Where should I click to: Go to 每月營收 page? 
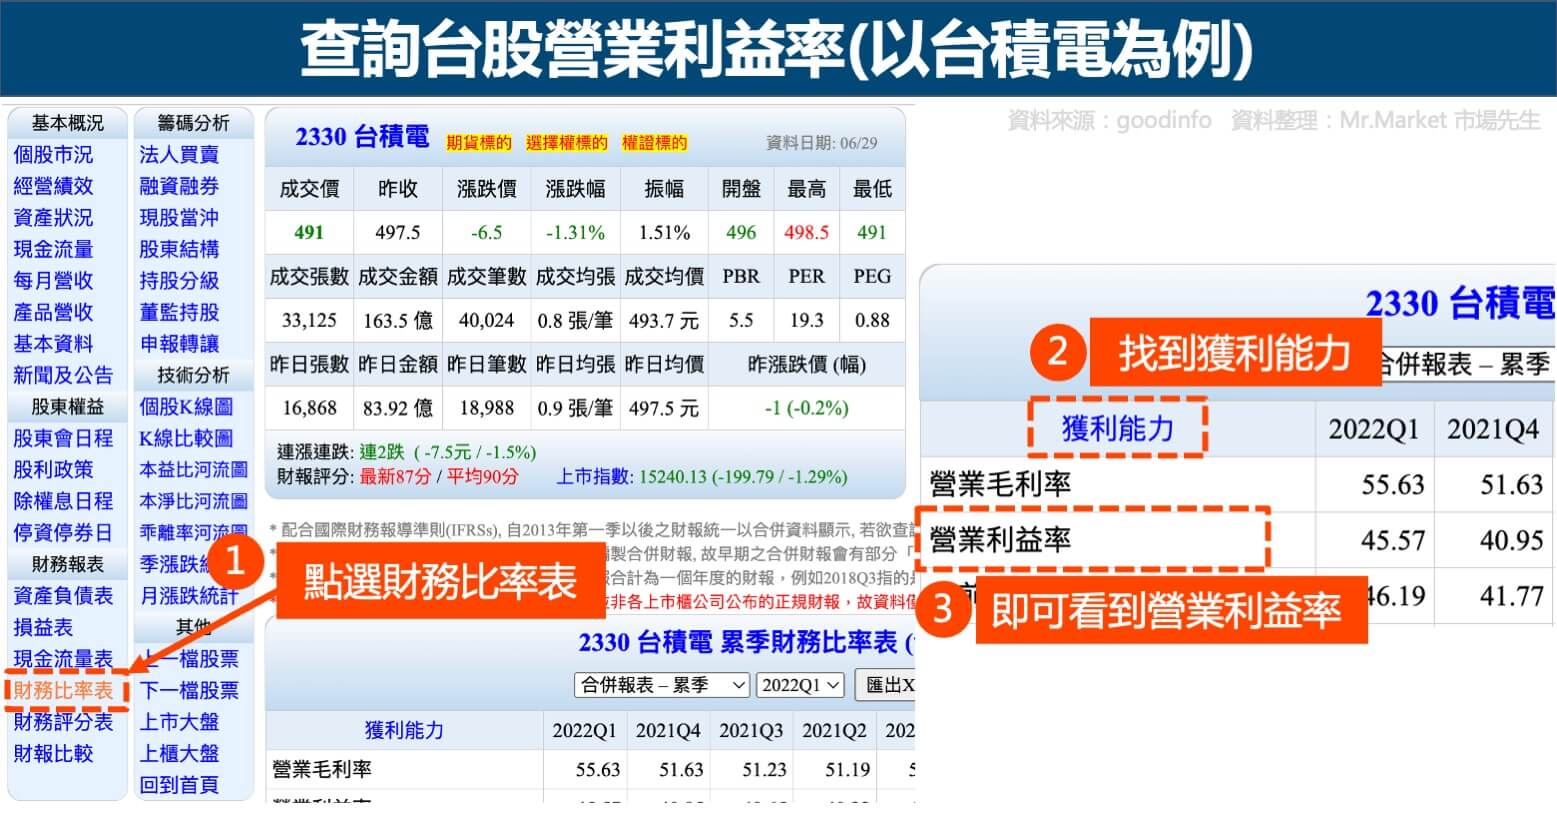53,281
